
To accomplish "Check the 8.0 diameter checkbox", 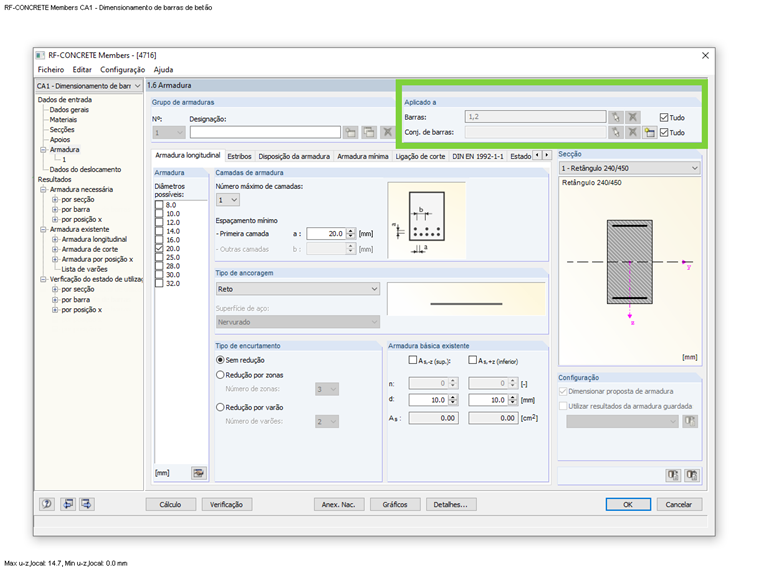I will point(159,205).
